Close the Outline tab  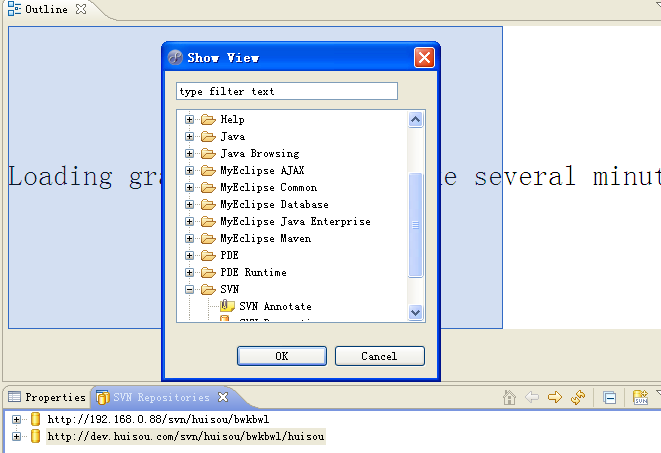pyautogui.click(x=81, y=9)
